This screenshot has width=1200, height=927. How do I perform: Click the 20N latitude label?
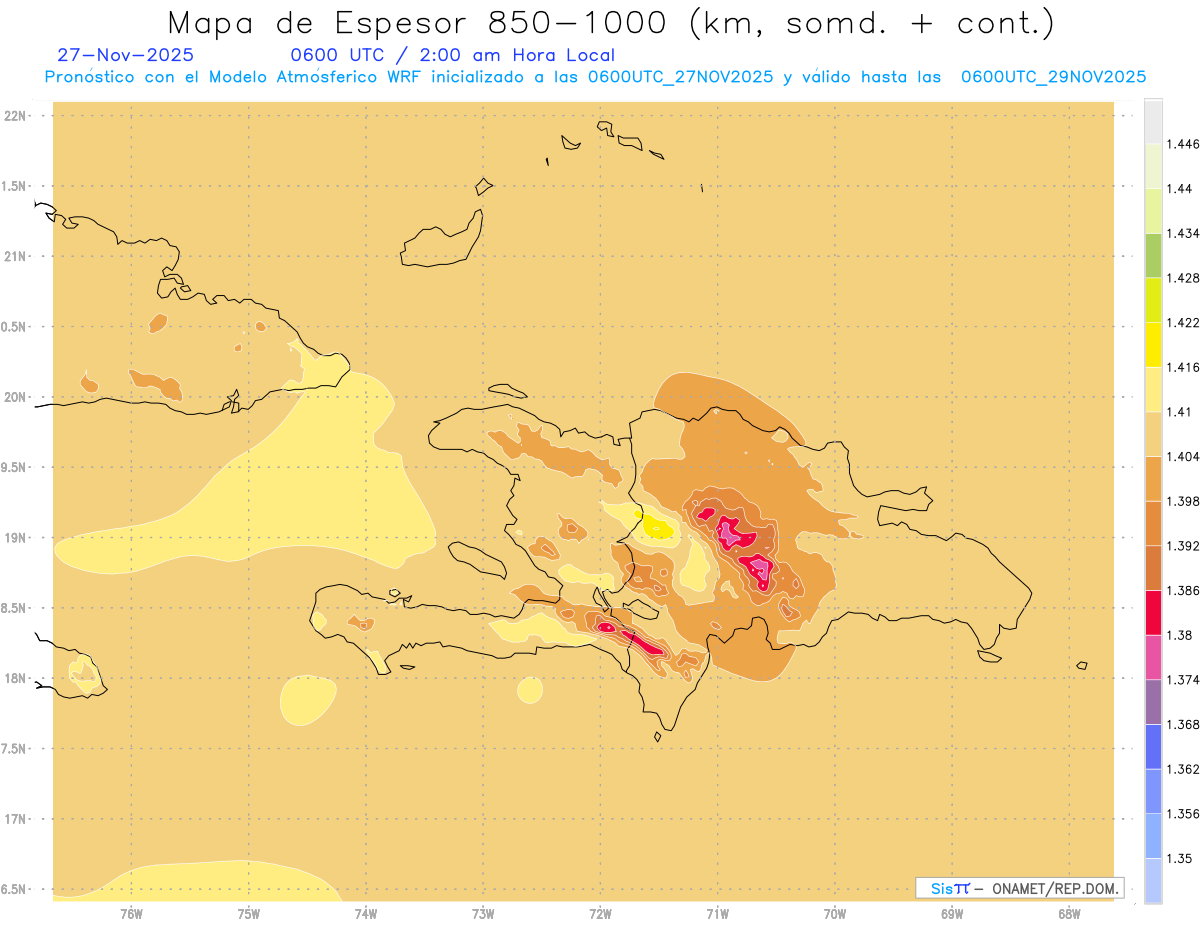coord(15,397)
